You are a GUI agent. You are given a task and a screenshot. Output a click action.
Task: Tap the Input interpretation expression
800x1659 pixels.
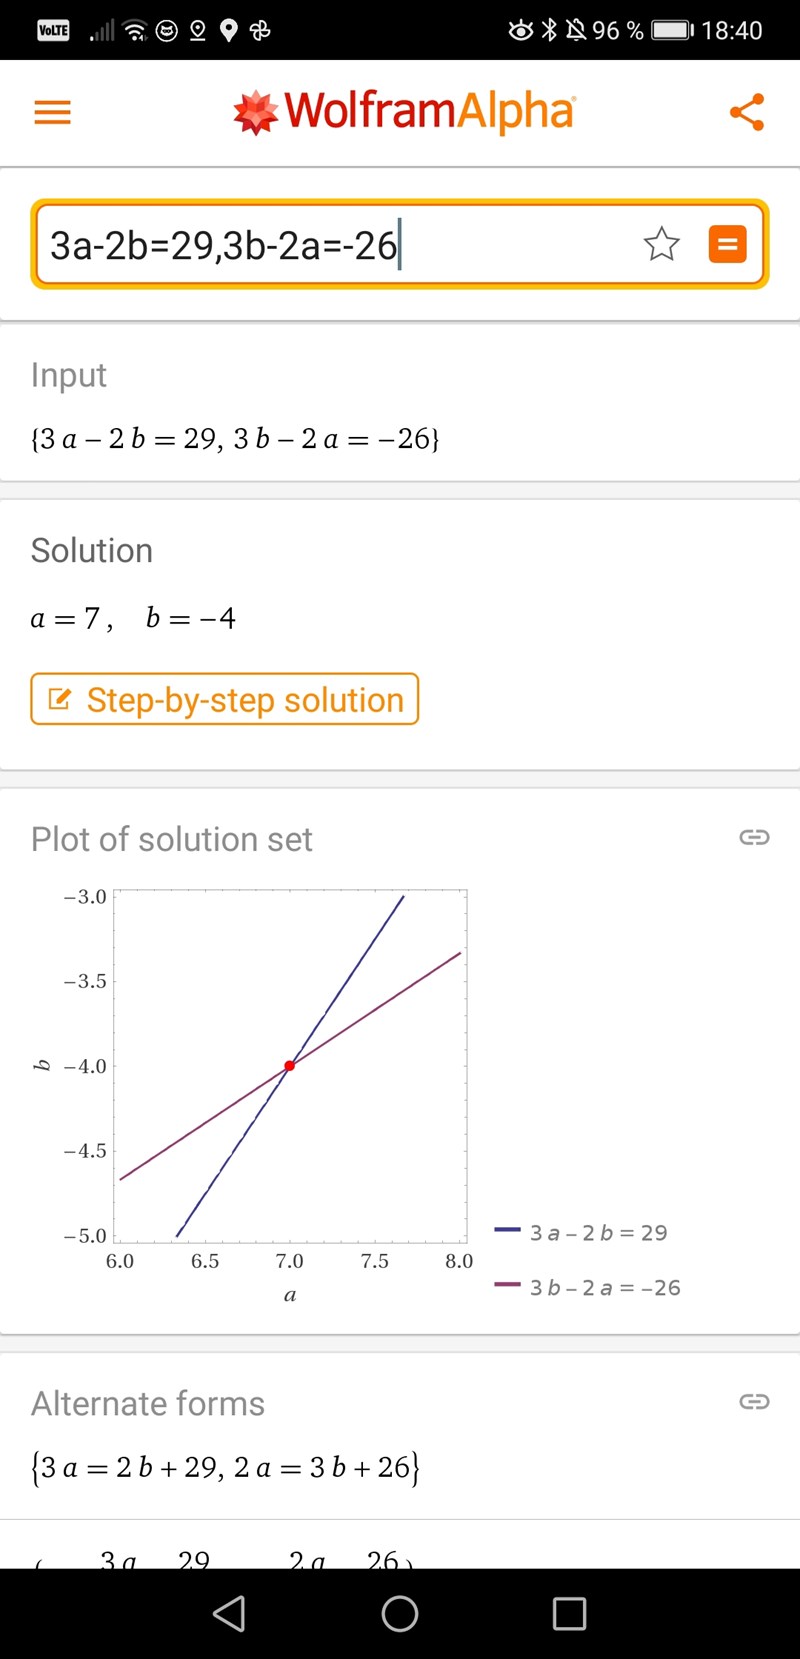[236, 438]
